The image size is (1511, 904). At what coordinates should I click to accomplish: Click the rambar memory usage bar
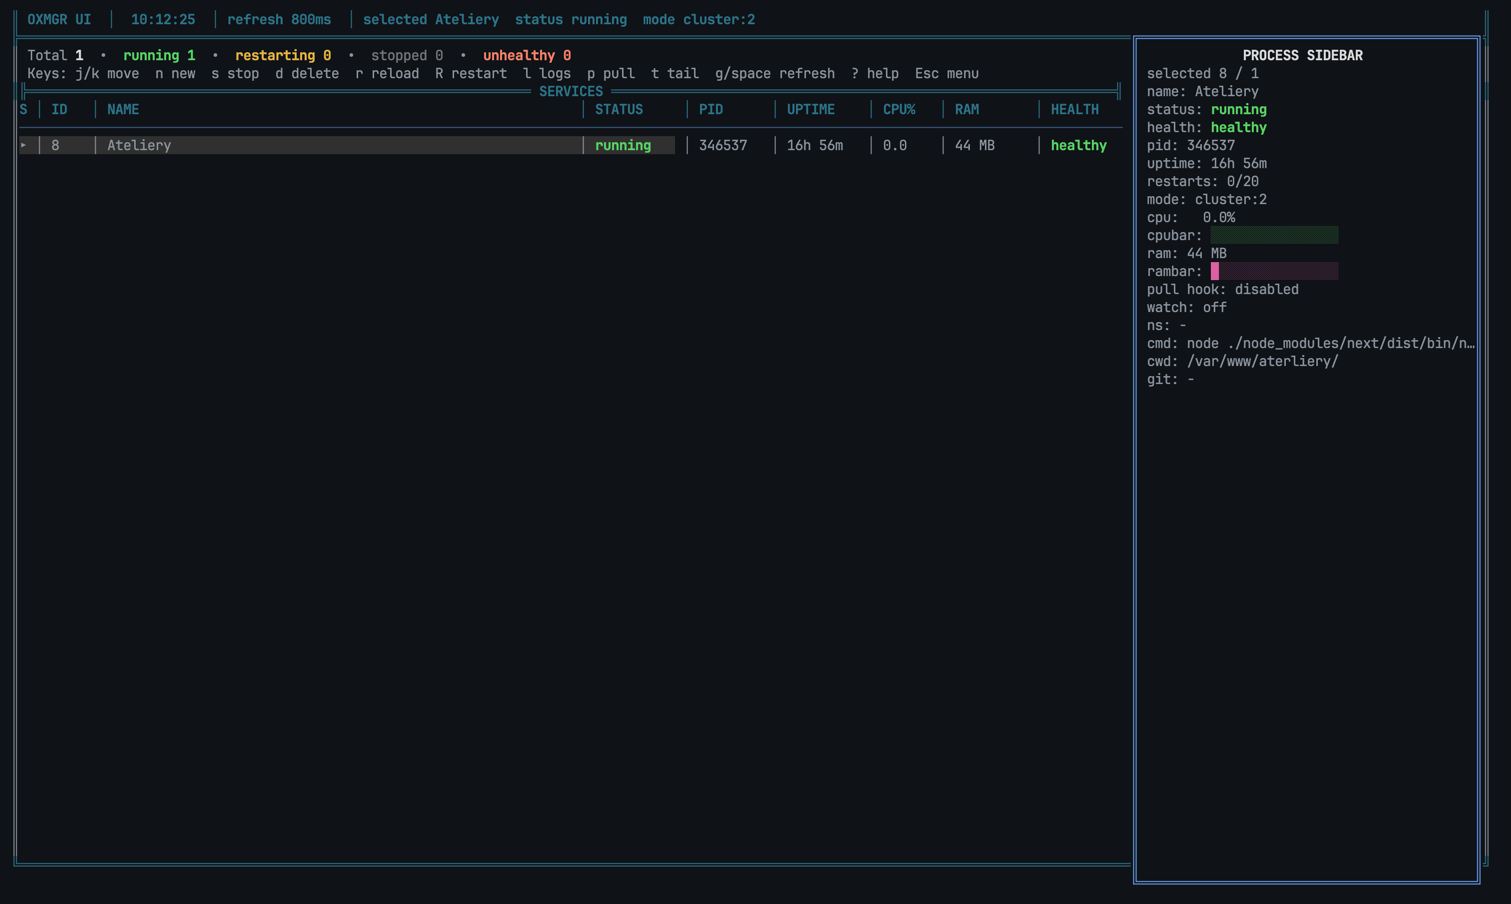1274,271
